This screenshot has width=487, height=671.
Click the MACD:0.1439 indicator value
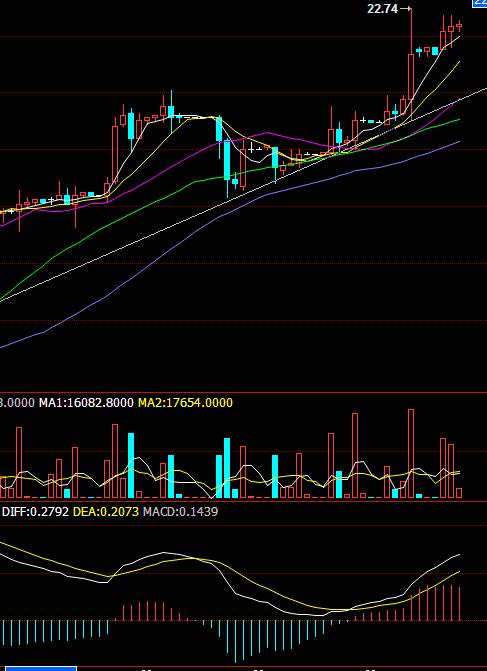point(180,511)
